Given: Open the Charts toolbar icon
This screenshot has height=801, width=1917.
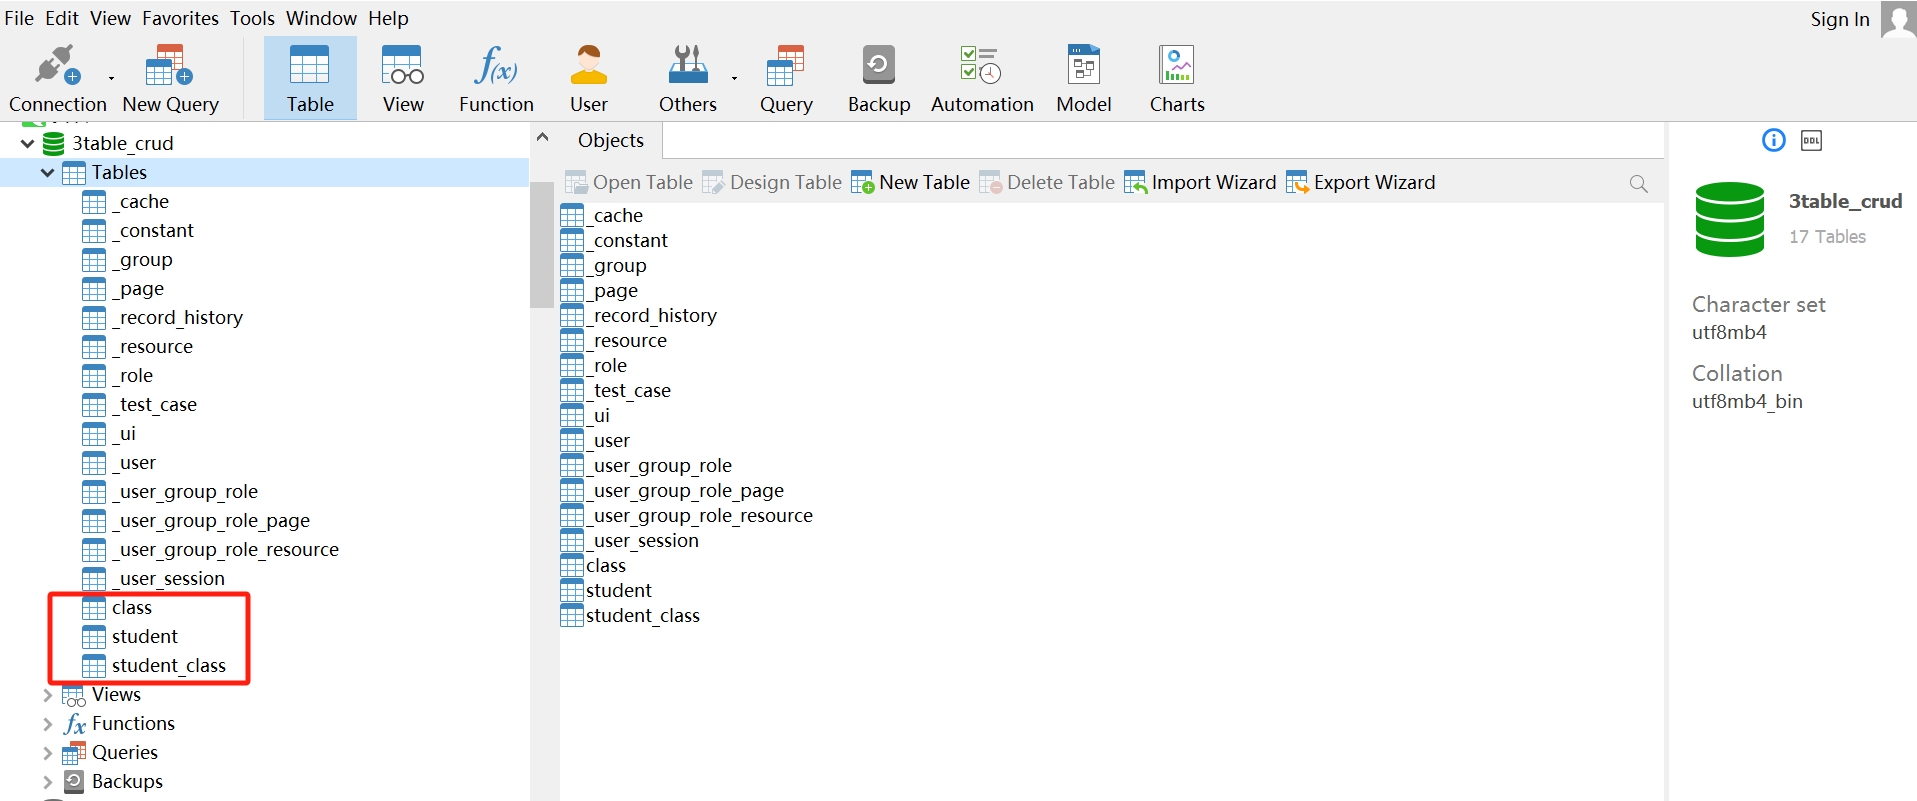Looking at the screenshot, I should coord(1176,66).
